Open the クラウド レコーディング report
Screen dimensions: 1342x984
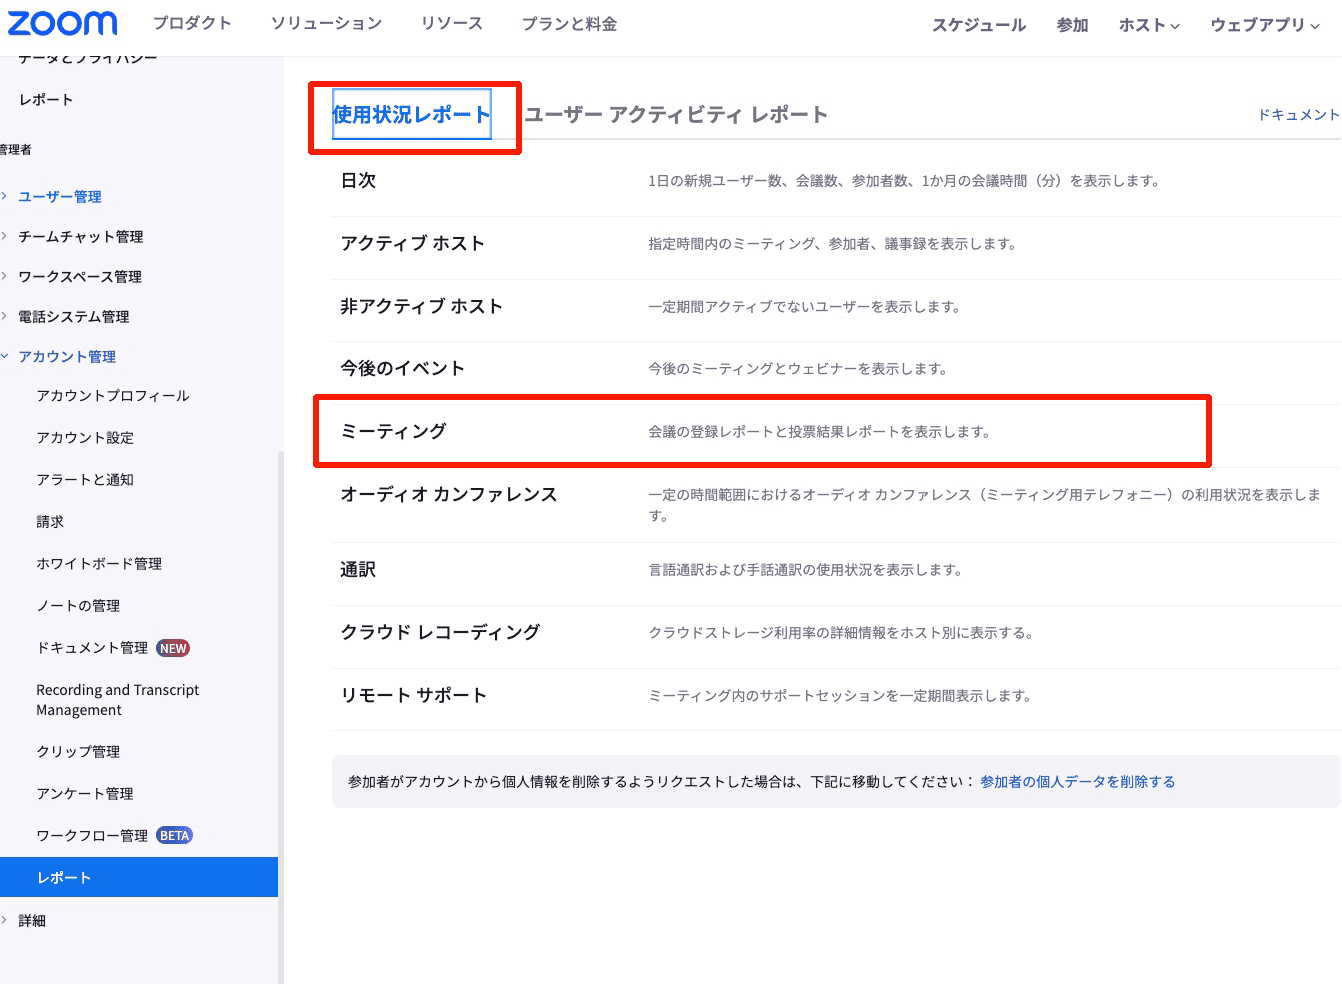point(440,632)
